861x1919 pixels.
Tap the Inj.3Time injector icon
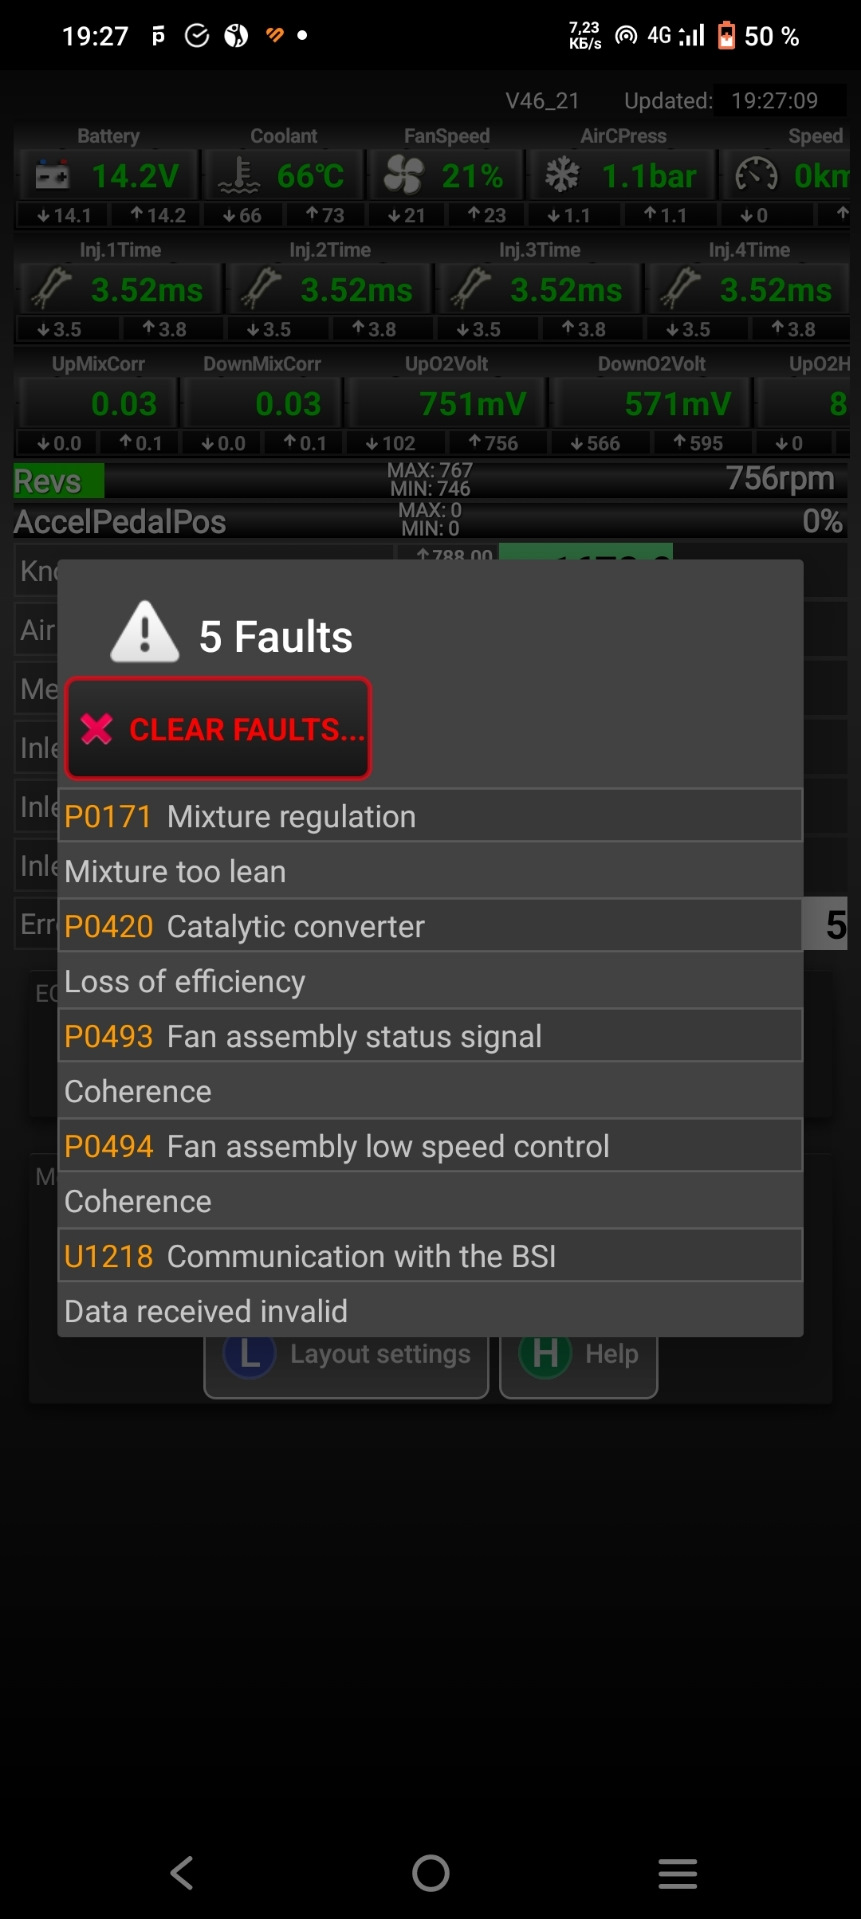pos(471,290)
